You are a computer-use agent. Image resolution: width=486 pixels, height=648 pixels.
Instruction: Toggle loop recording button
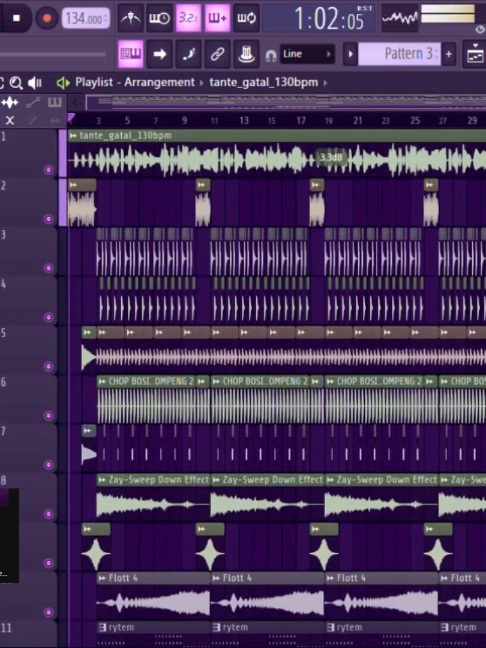pos(246,18)
